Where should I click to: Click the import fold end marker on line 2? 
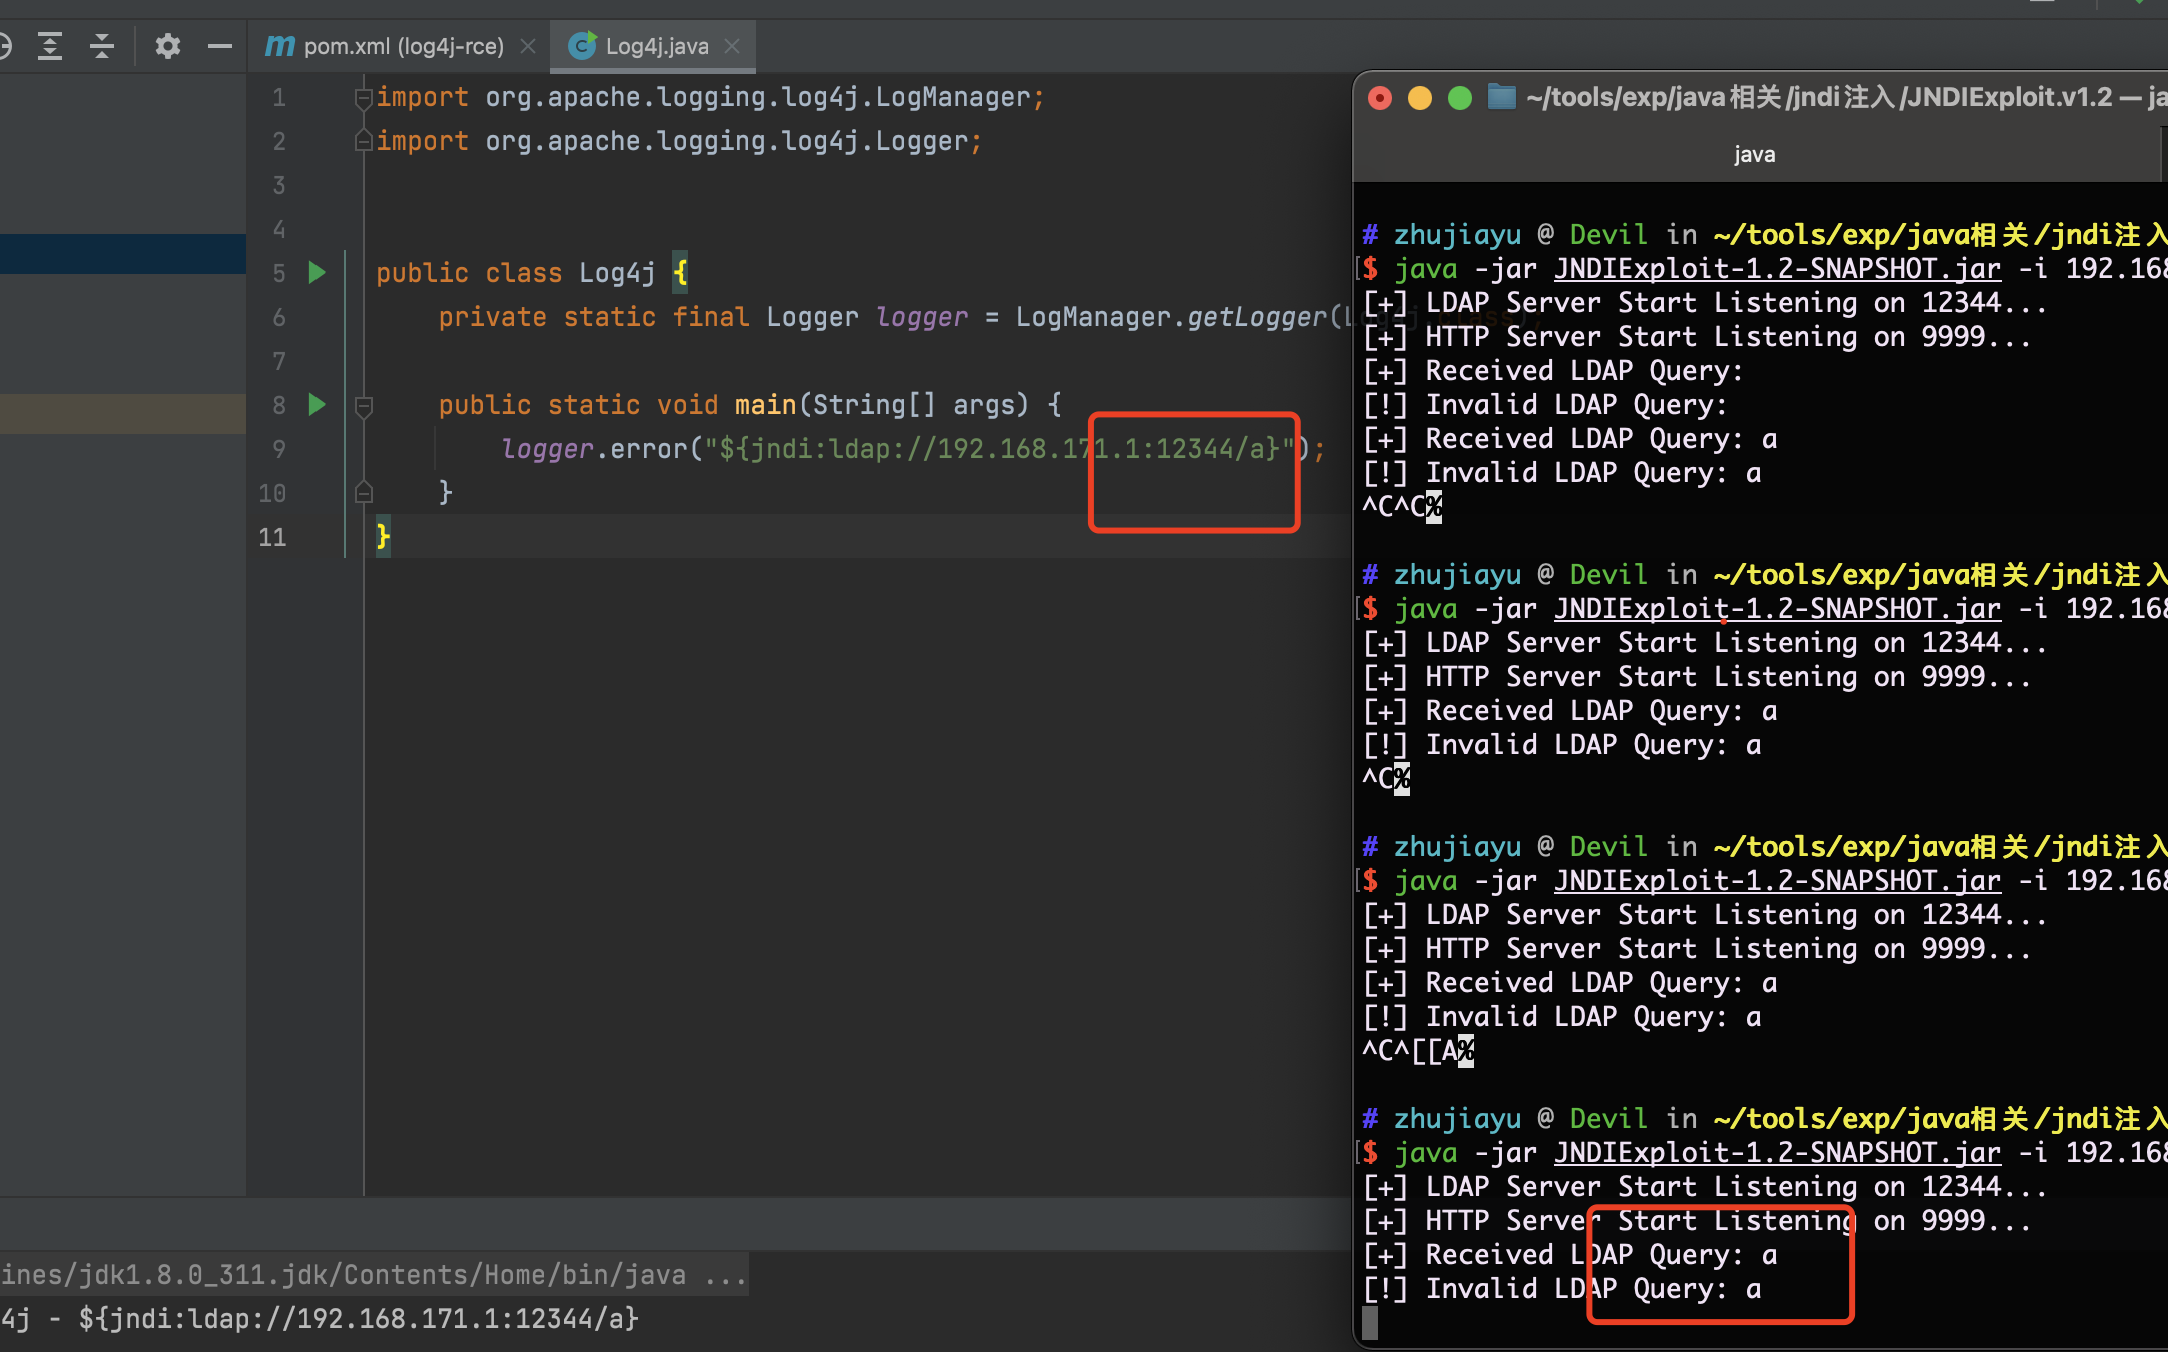pos(364,142)
